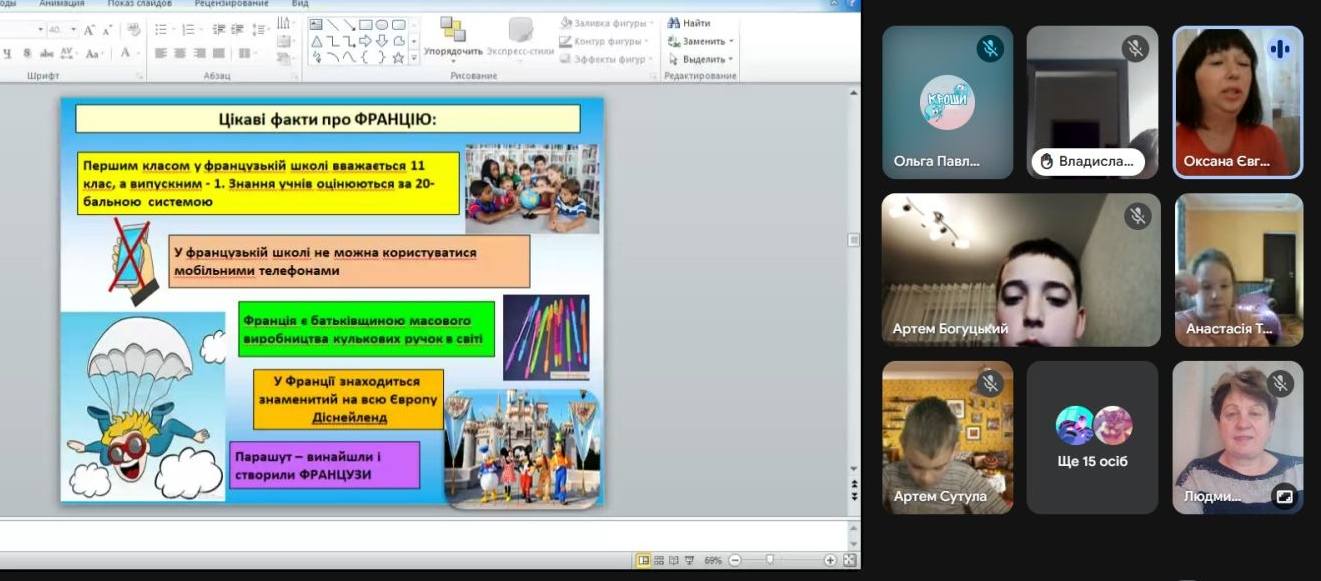Screen dimensions: 1321x581
Task: Expand the Заменить (Replace) dropdown
Action: (x=731, y=41)
